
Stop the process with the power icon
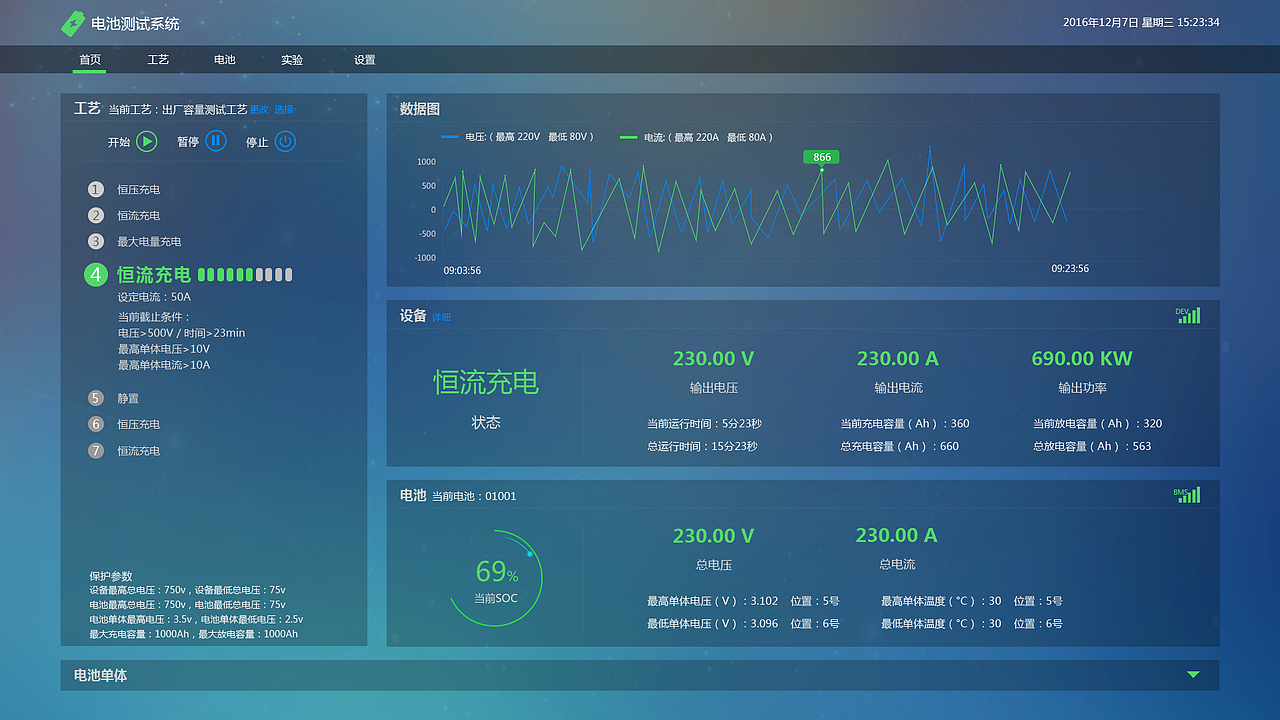pyautogui.click(x=285, y=141)
